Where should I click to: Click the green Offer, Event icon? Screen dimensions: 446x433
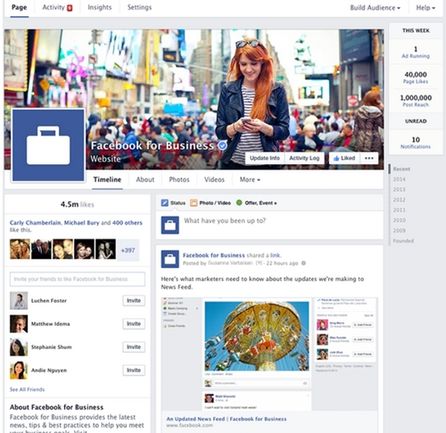tap(239, 202)
